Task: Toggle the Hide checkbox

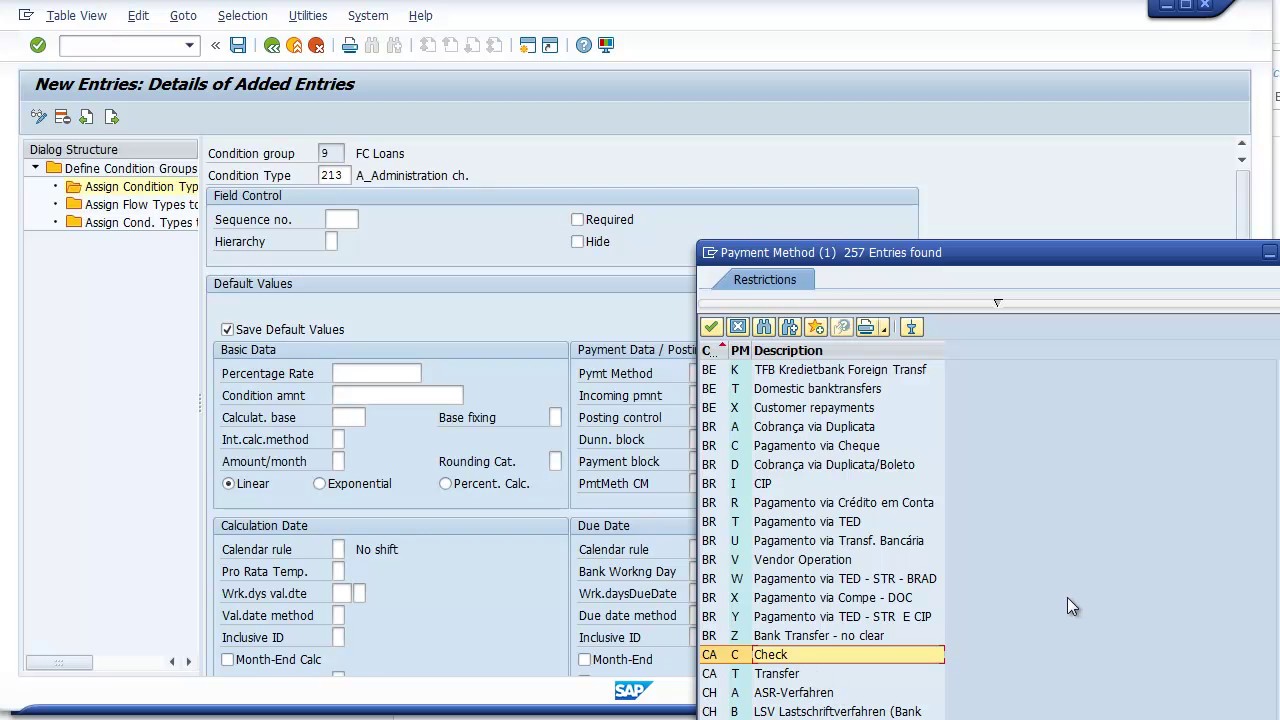Action: [577, 241]
